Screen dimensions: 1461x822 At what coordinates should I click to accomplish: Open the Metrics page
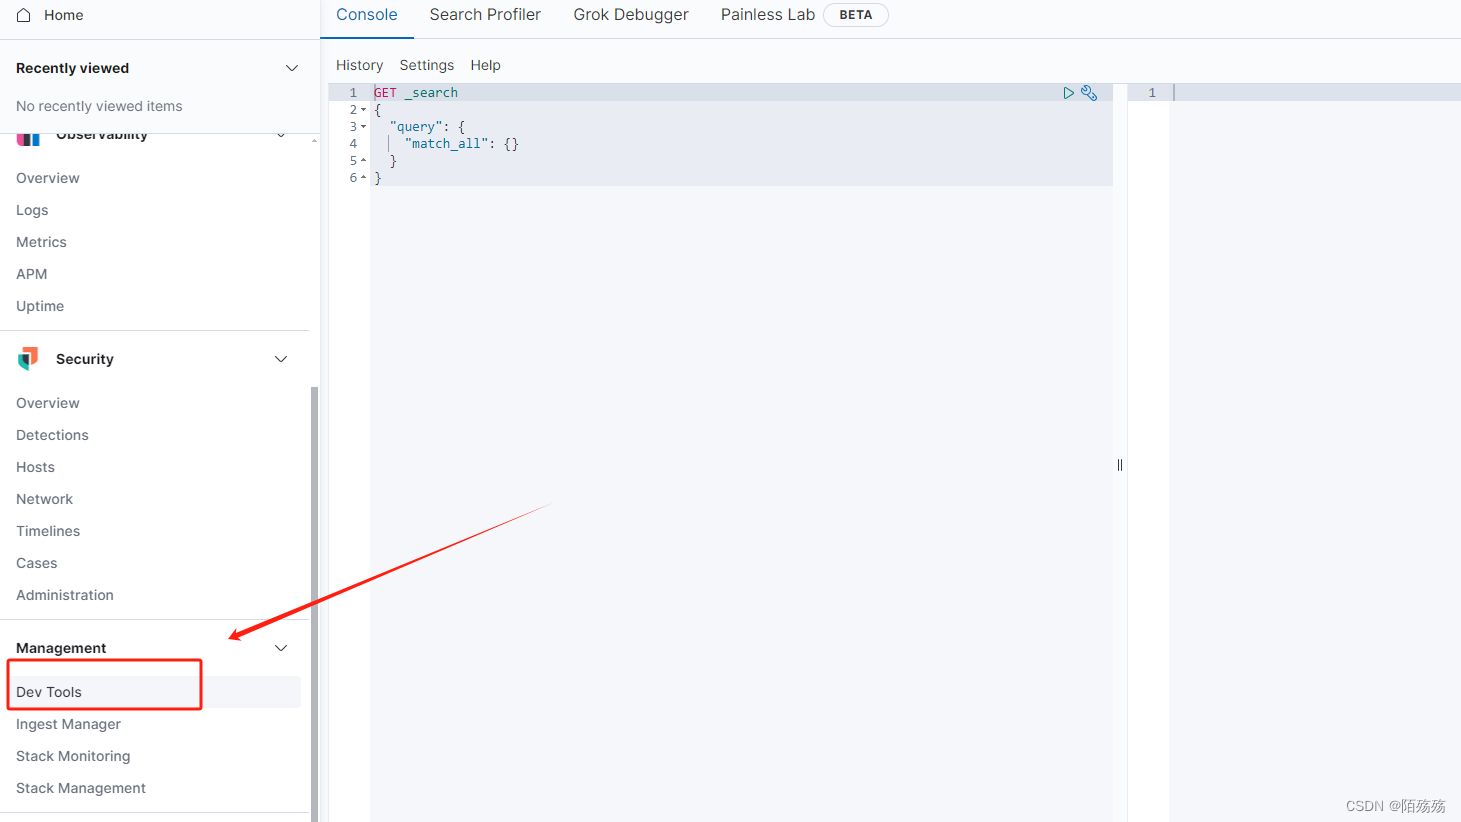41,242
